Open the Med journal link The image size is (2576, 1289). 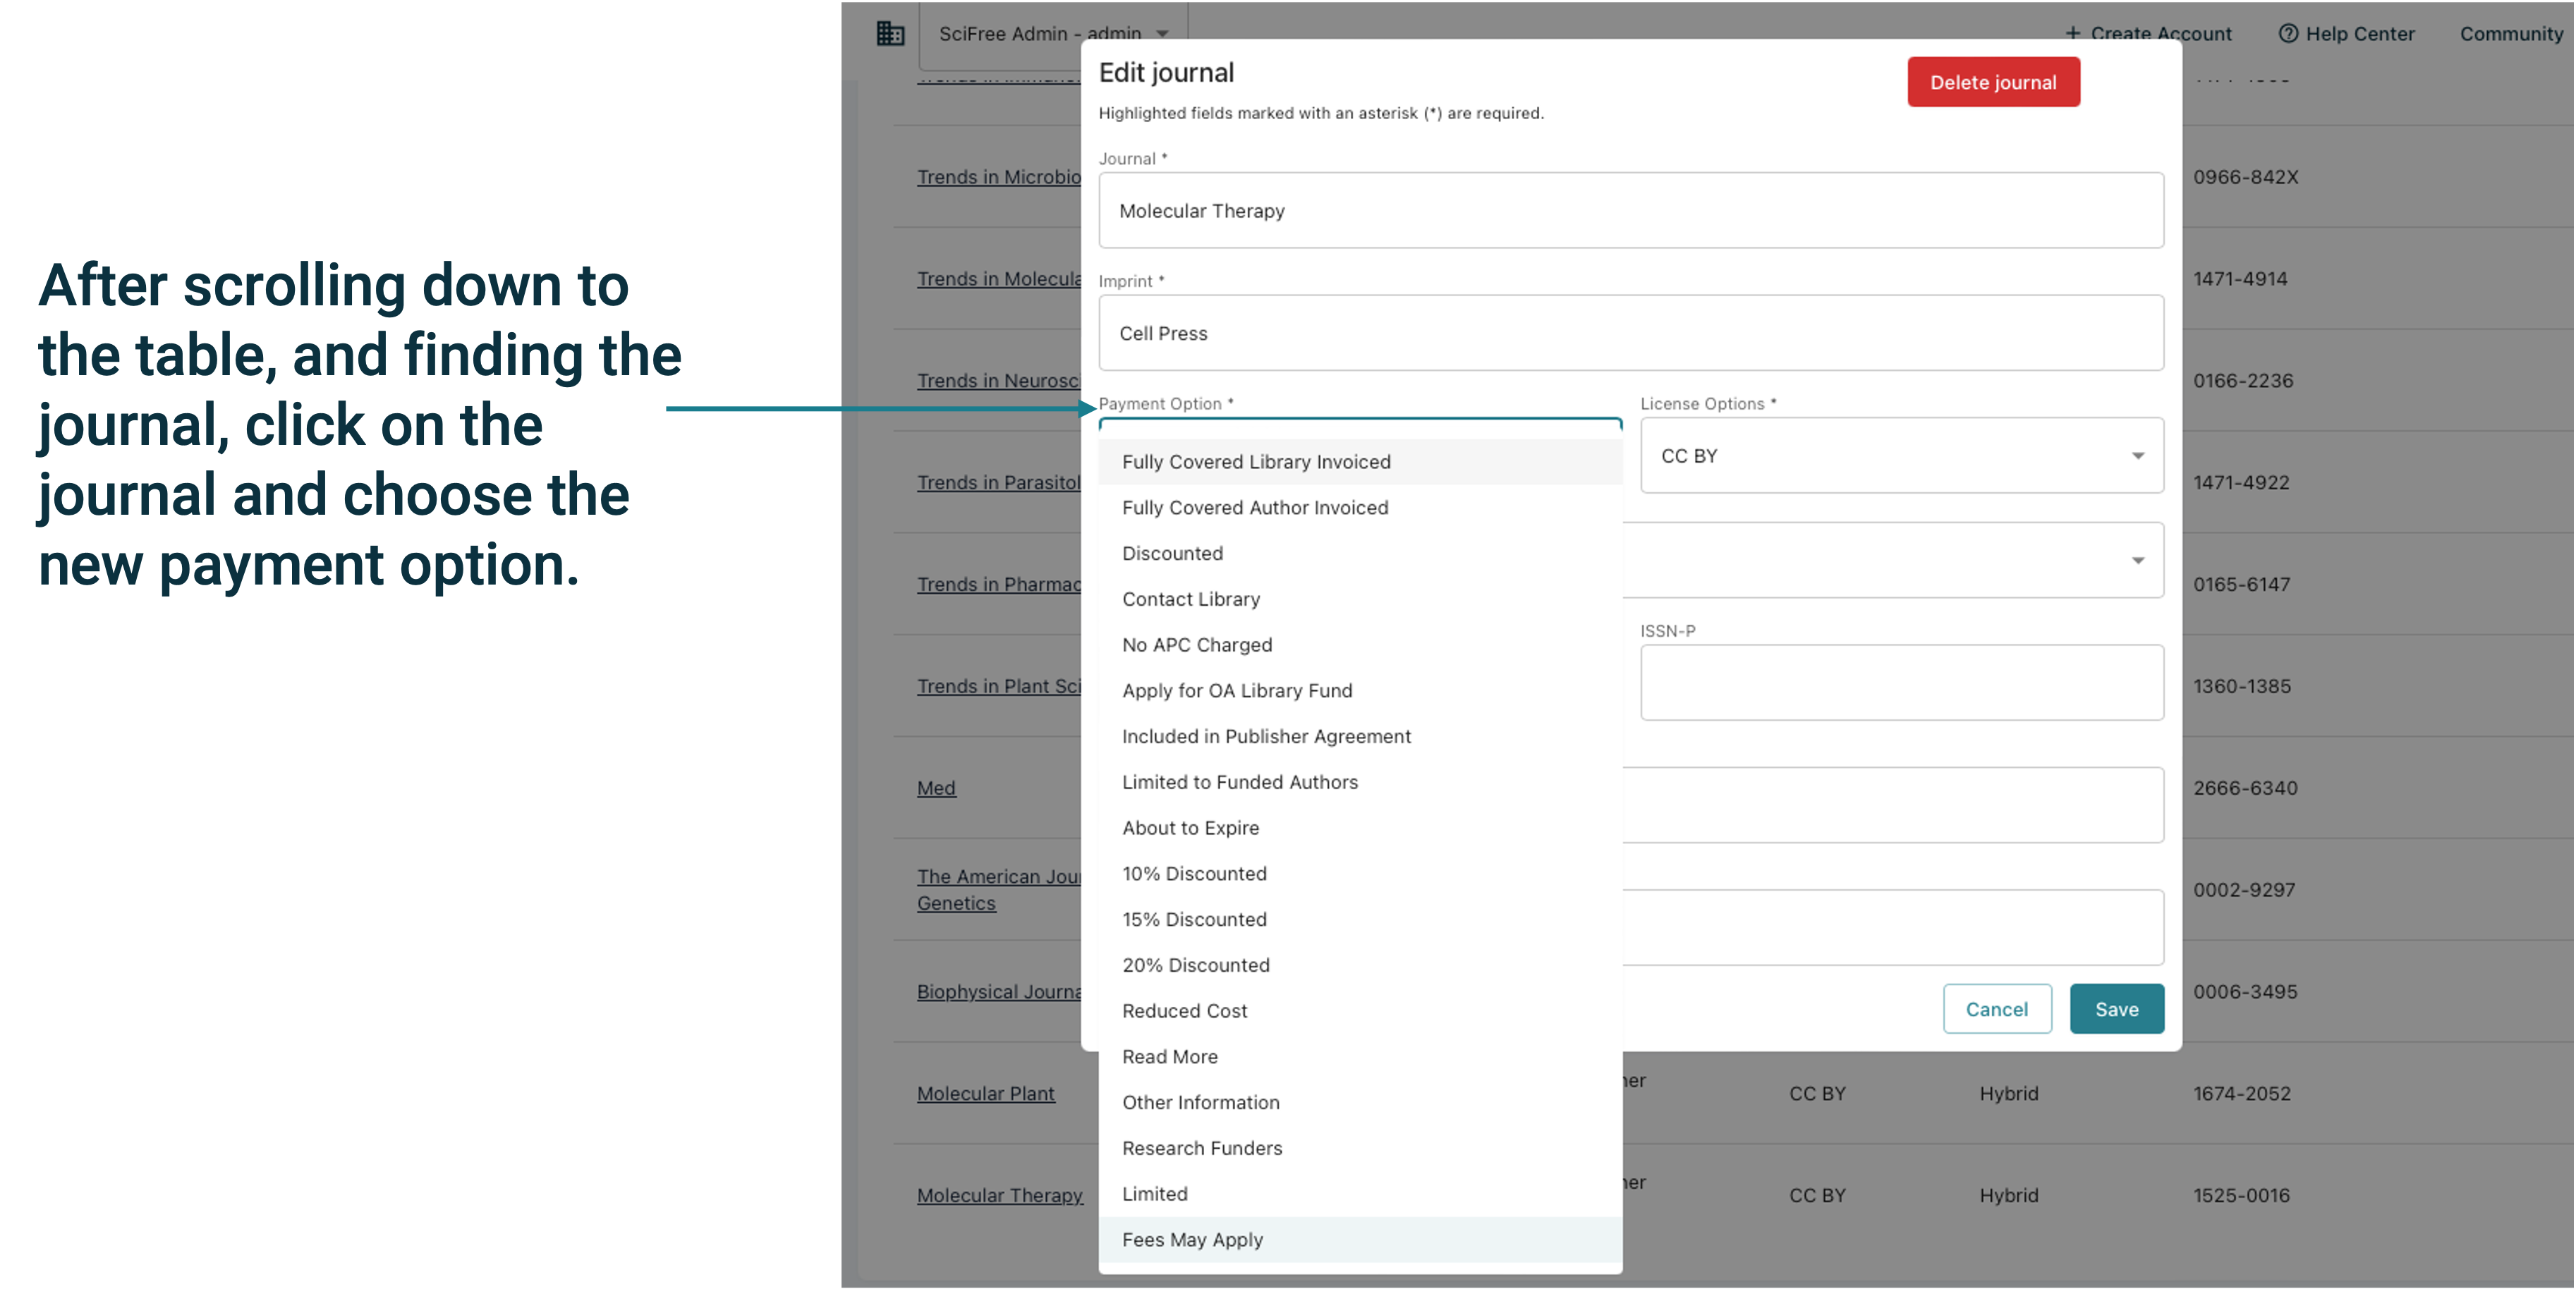[x=935, y=788]
